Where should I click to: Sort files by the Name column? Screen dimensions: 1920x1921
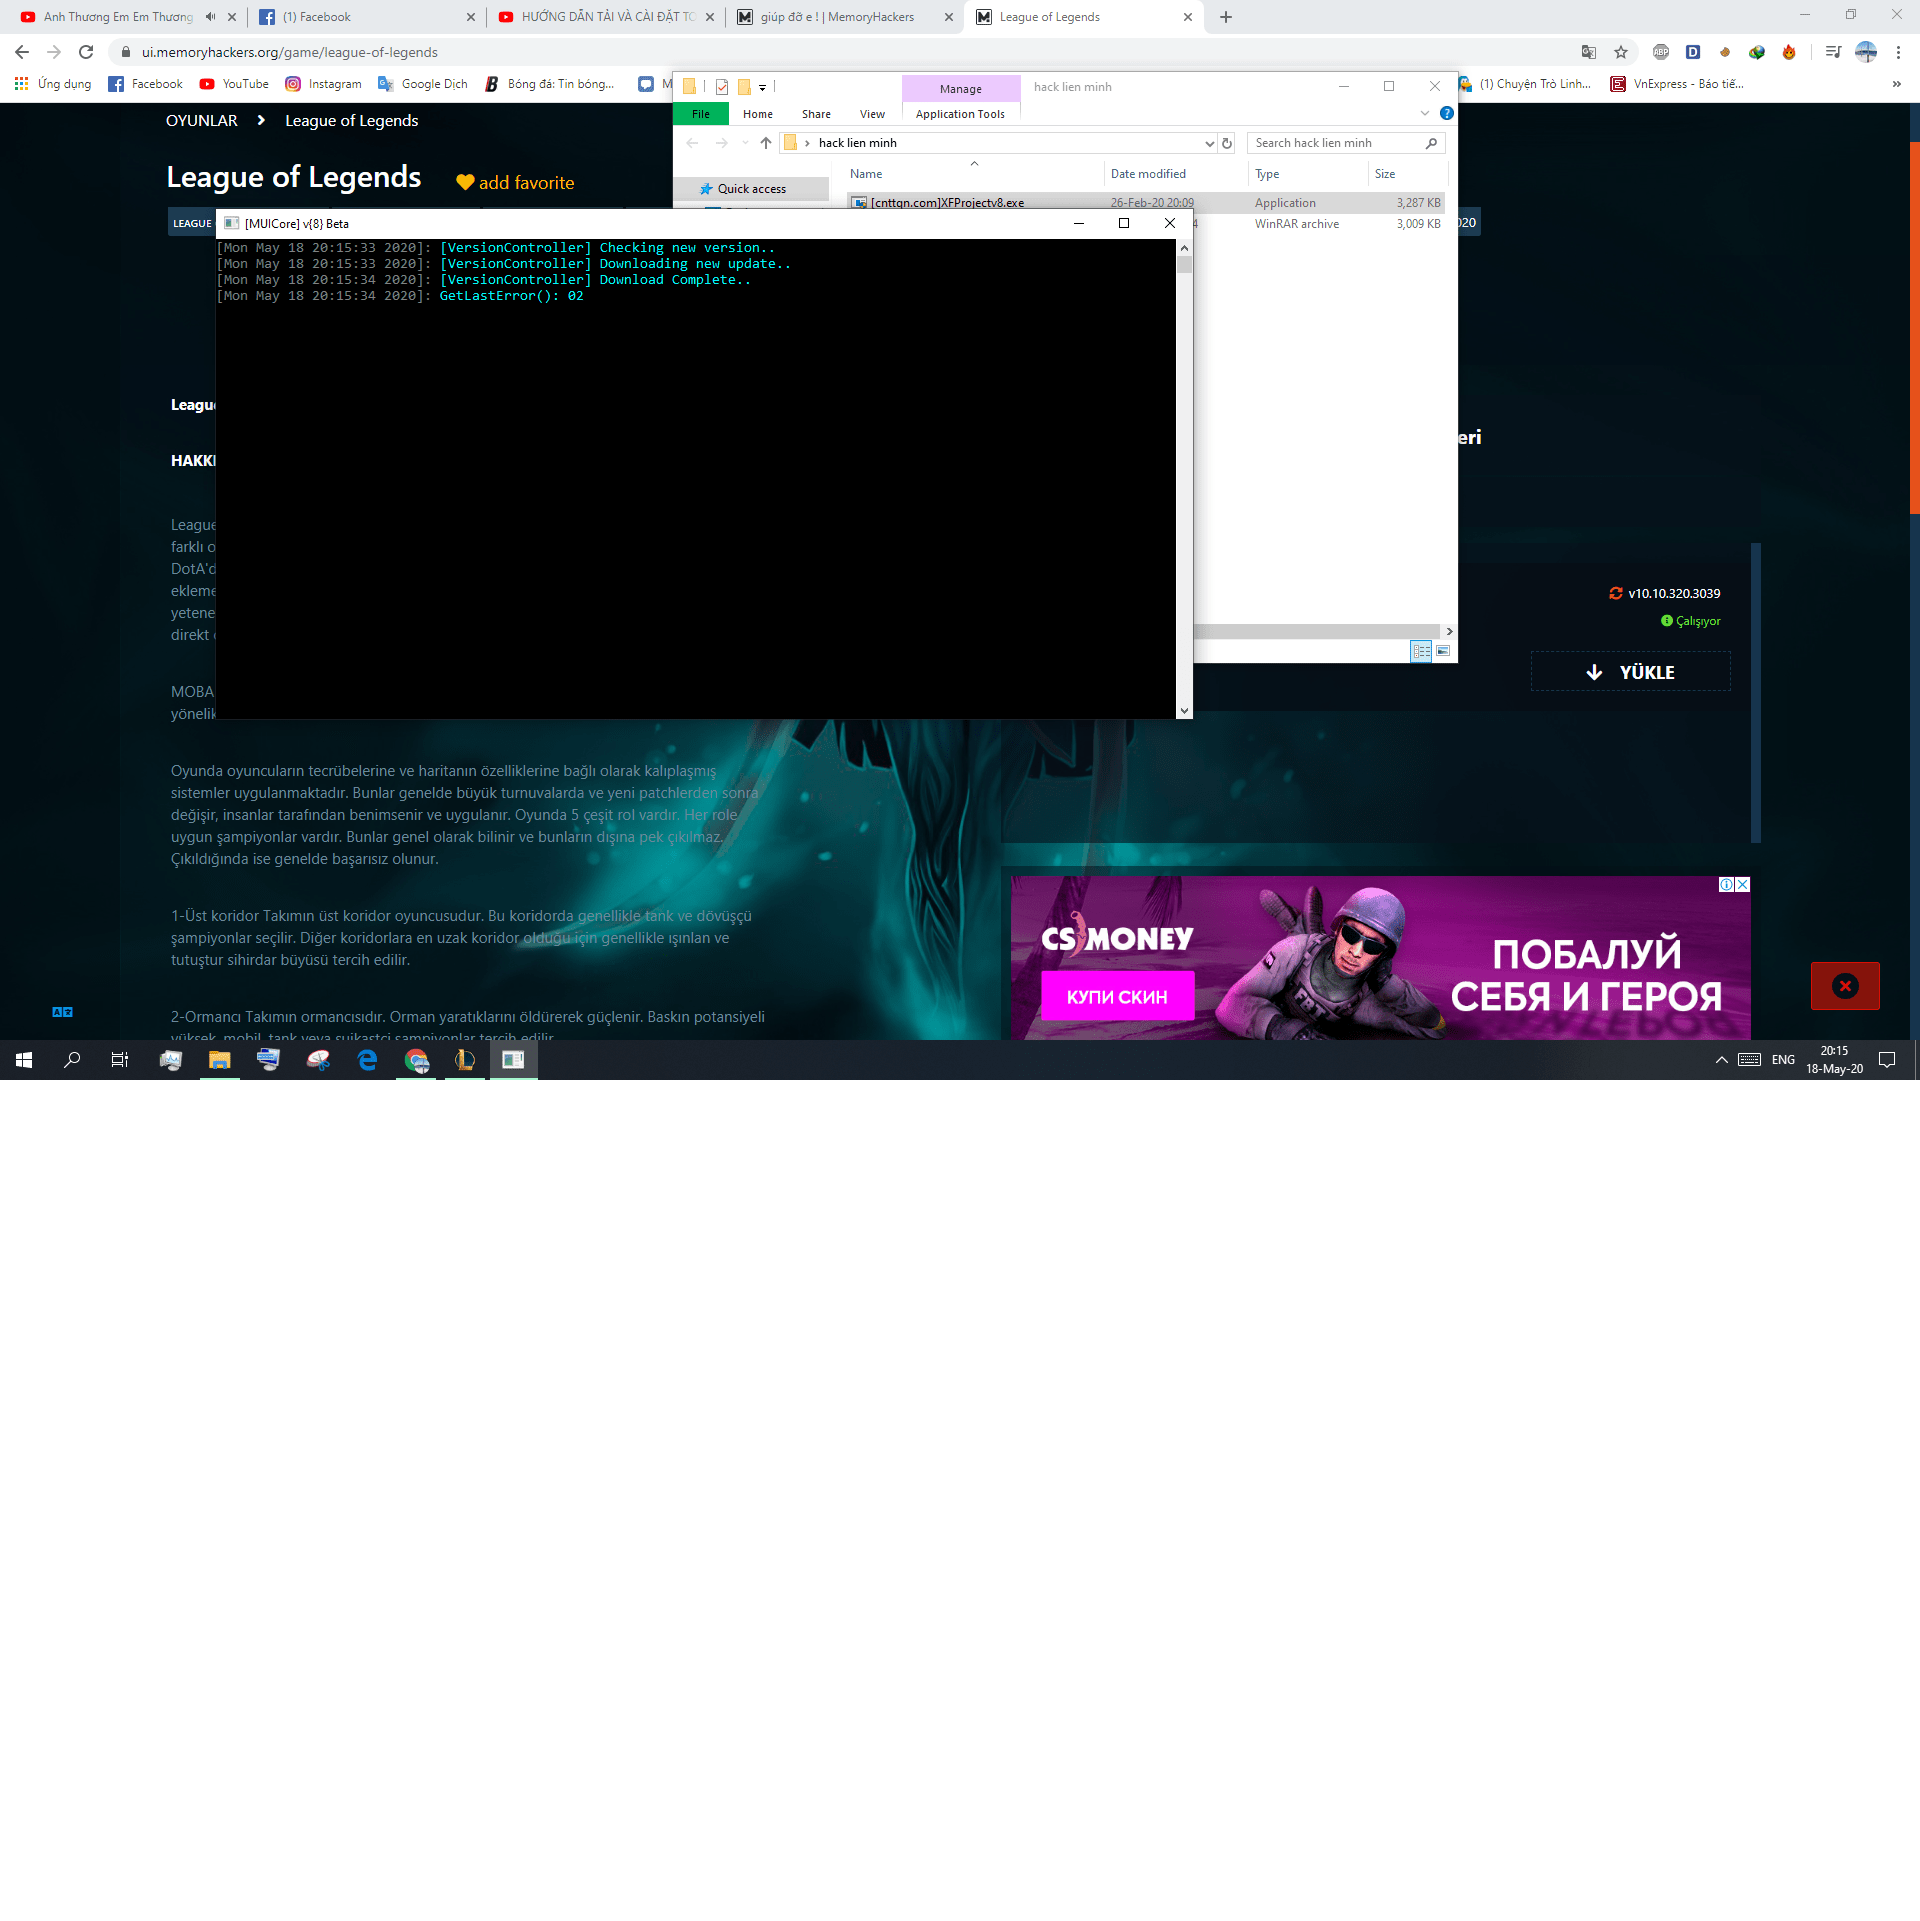[866, 174]
